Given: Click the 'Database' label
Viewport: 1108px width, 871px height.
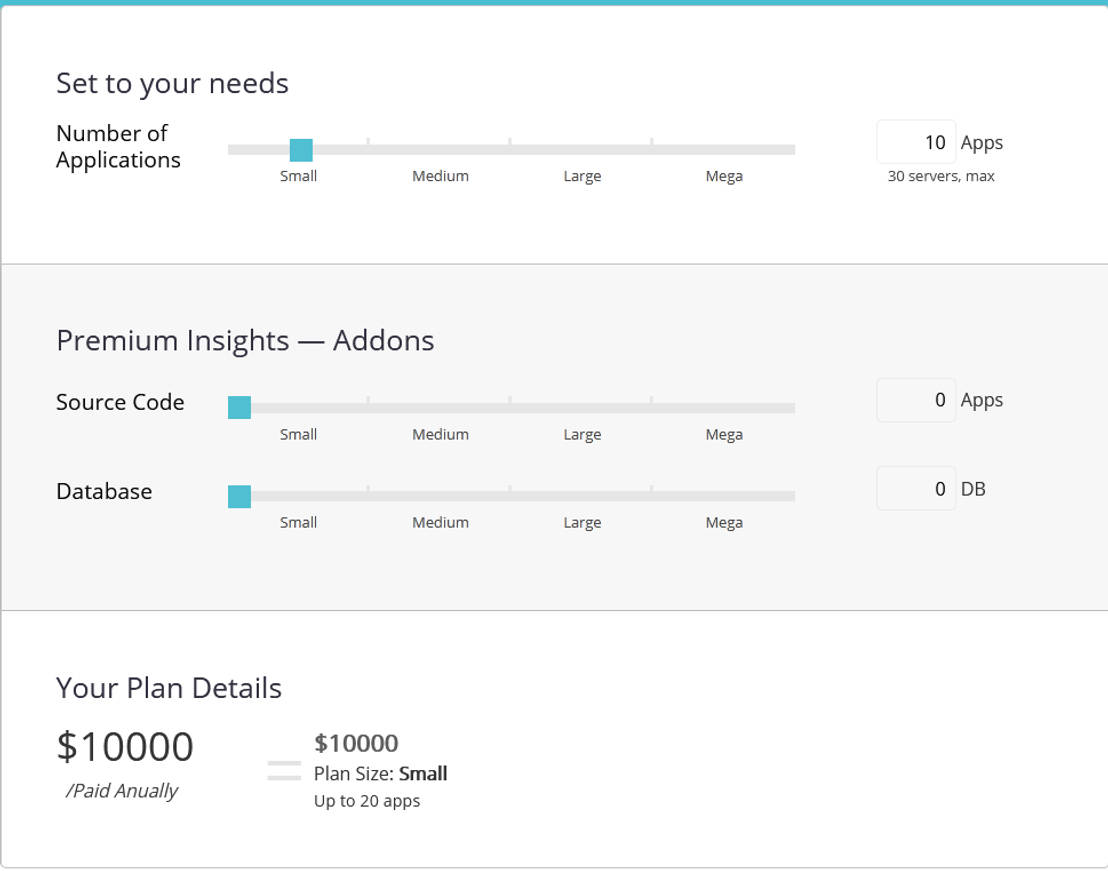Looking at the screenshot, I should (104, 491).
